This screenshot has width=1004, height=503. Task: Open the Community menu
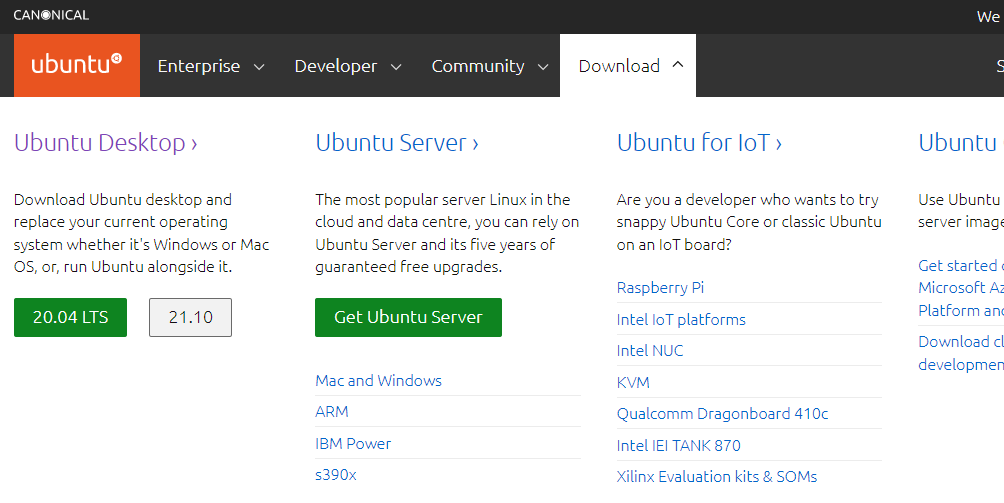tap(490, 66)
